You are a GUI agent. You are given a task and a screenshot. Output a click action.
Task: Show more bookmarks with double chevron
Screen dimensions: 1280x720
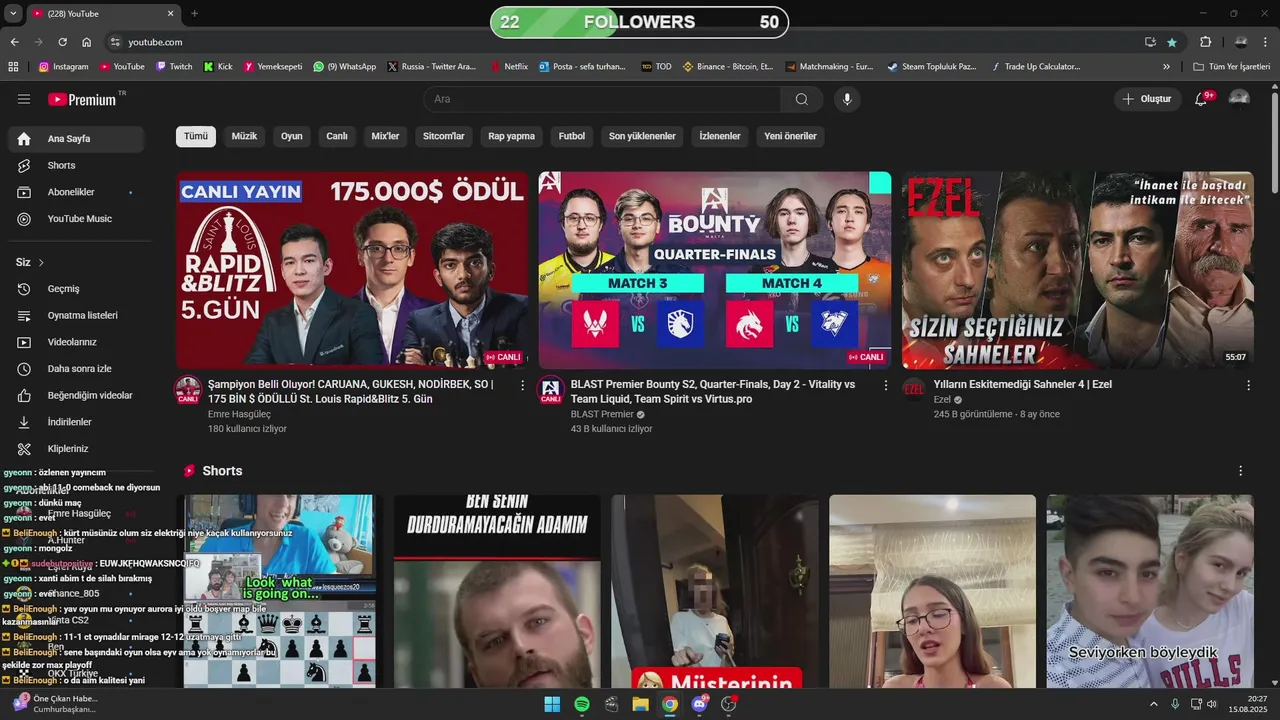pyautogui.click(x=1166, y=67)
